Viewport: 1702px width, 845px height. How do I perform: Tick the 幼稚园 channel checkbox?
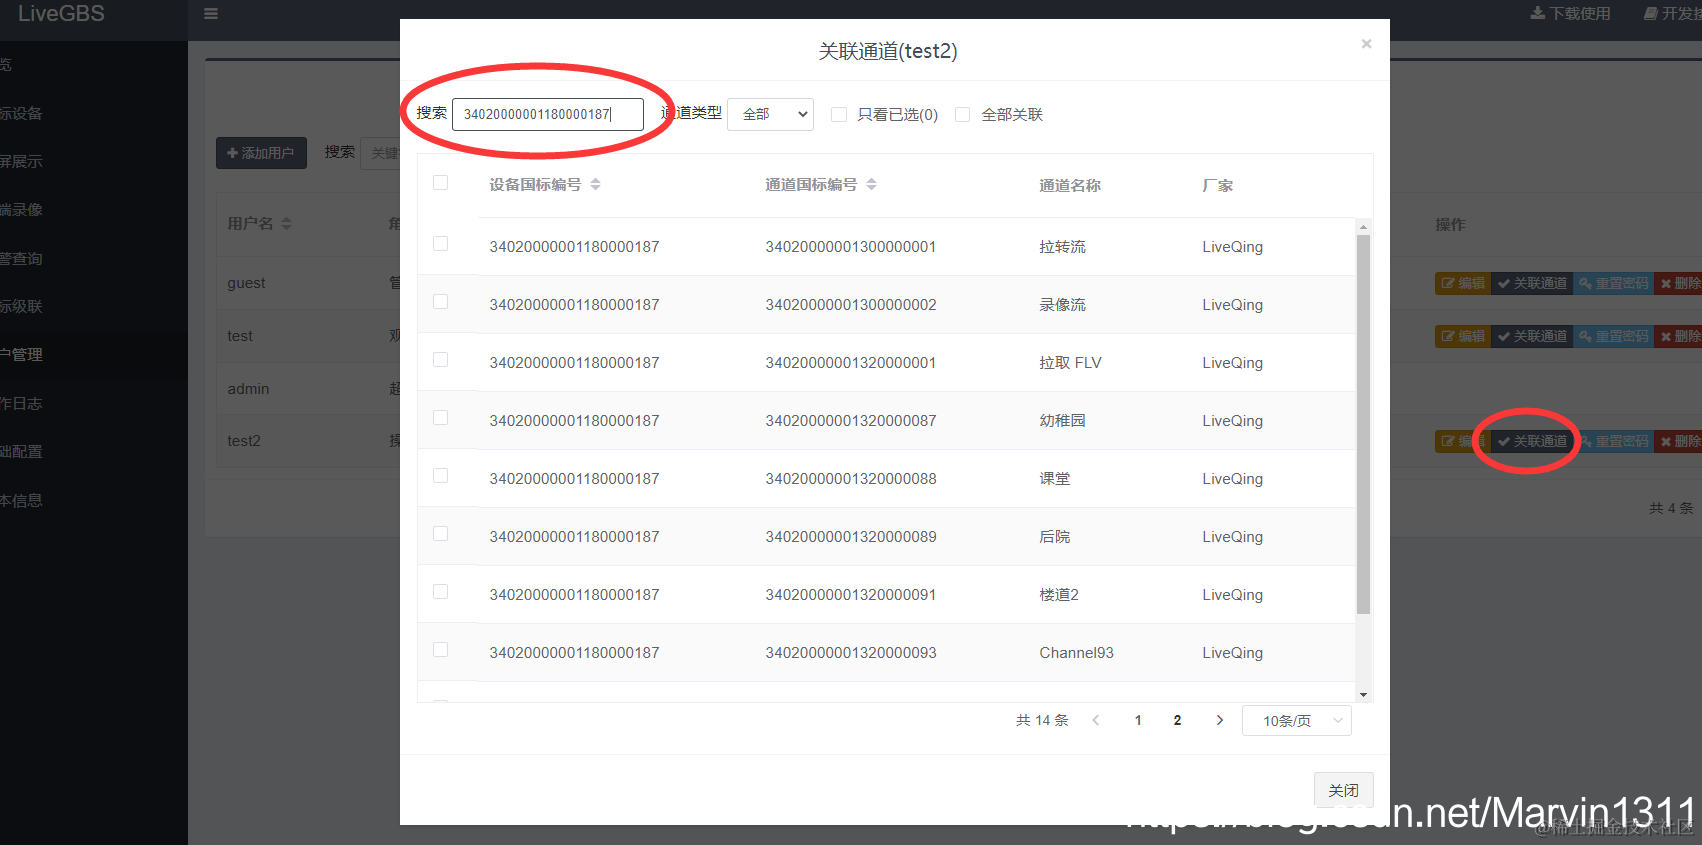click(x=440, y=418)
